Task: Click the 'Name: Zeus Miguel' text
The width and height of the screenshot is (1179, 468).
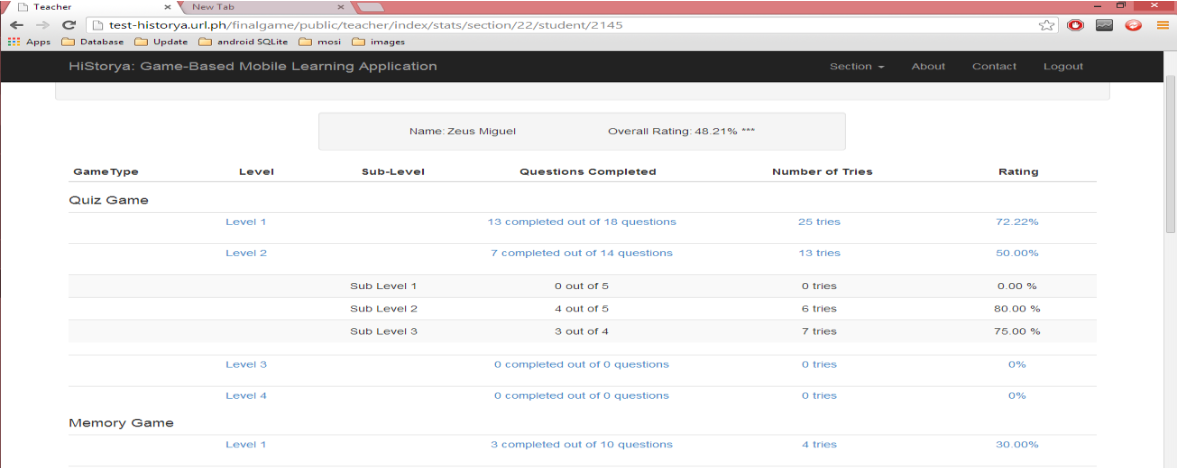Action: coord(462,131)
